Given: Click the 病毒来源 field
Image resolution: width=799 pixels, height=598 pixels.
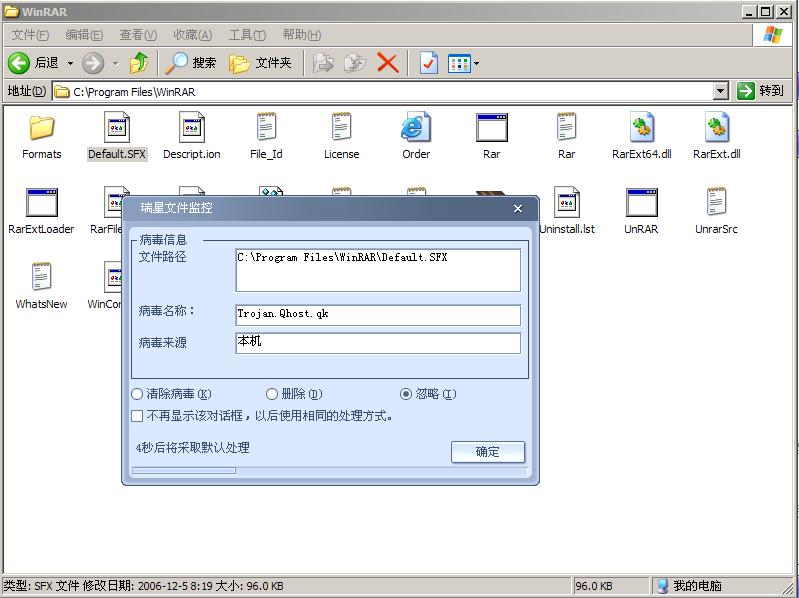Looking at the screenshot, I should (378, 343).
